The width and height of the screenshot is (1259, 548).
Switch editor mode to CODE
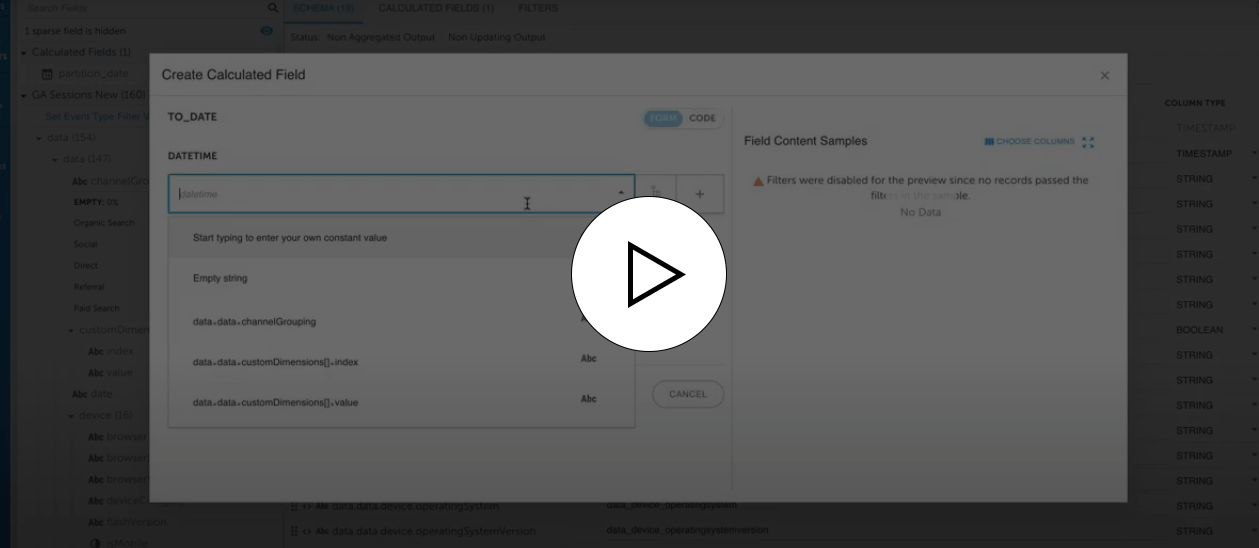coord(702,118)
